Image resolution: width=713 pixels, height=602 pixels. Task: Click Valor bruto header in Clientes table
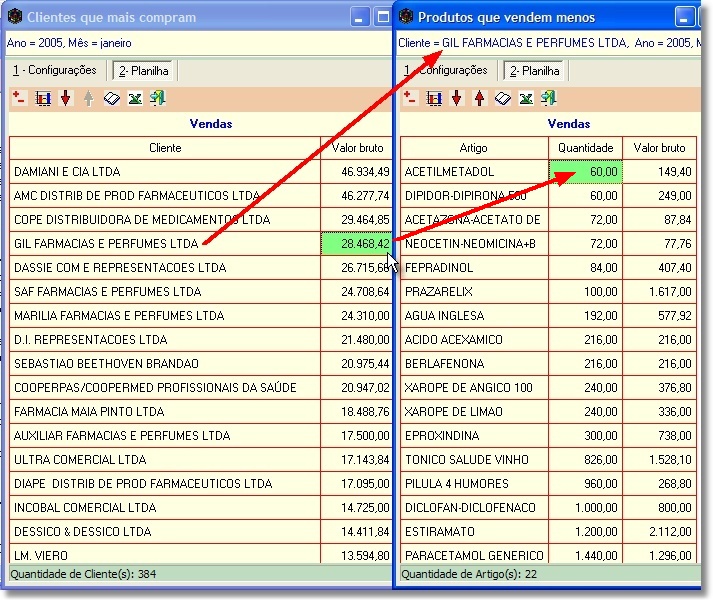(356, 148)
